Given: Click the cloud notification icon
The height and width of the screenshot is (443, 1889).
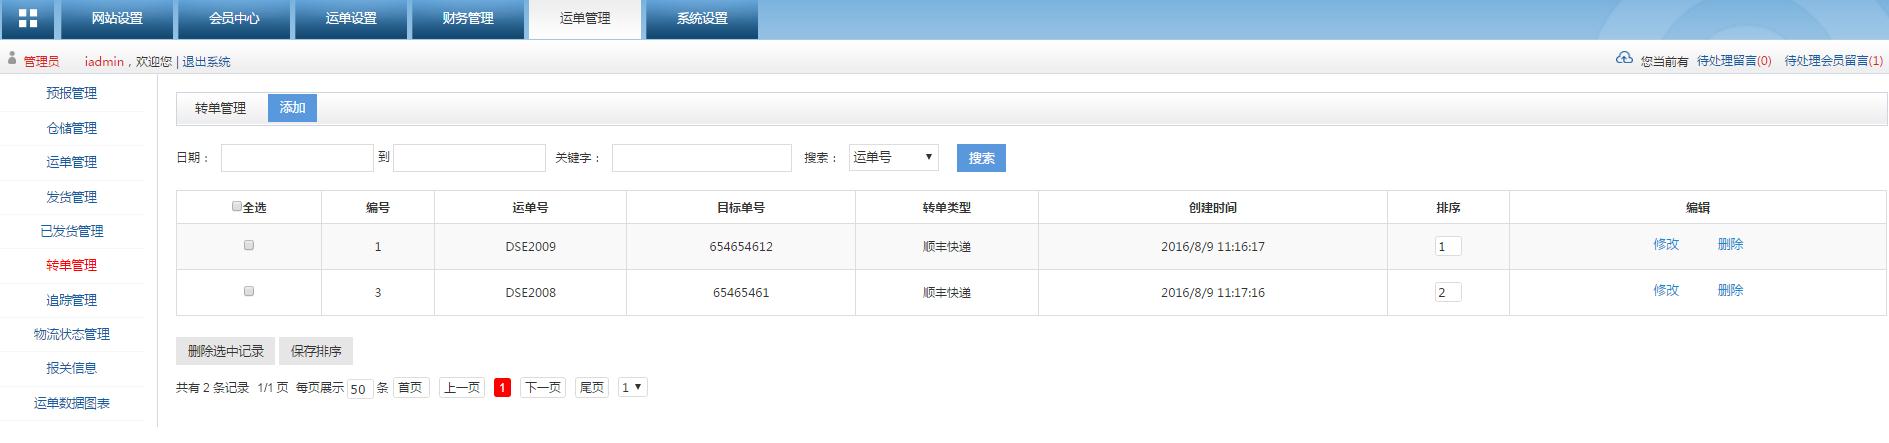Looking at the screenshot, I should point(1624,59).
